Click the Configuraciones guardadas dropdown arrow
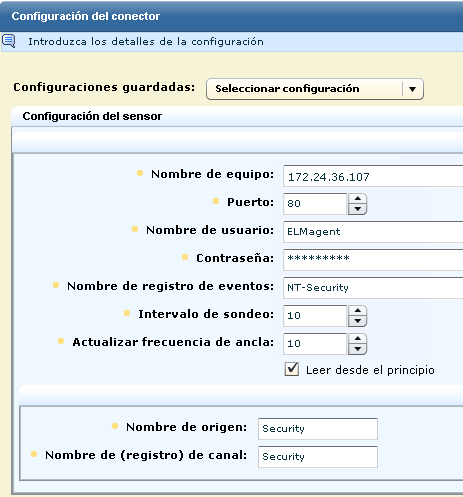Viewport: 463px width, 497px height. 412,89
